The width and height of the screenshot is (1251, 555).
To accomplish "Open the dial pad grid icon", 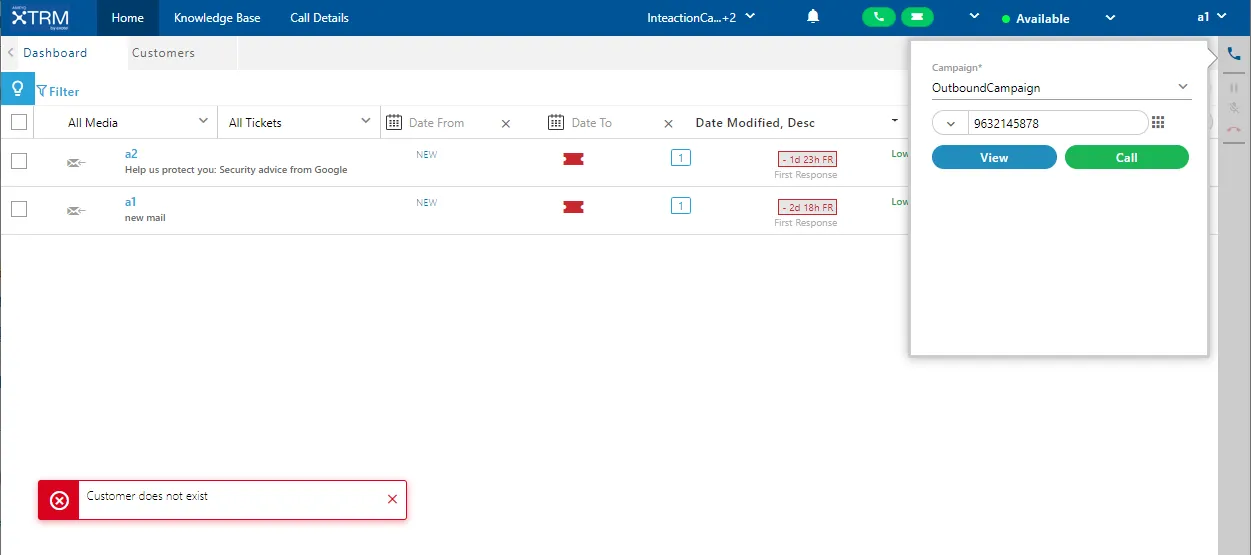I will point(1158,122).
